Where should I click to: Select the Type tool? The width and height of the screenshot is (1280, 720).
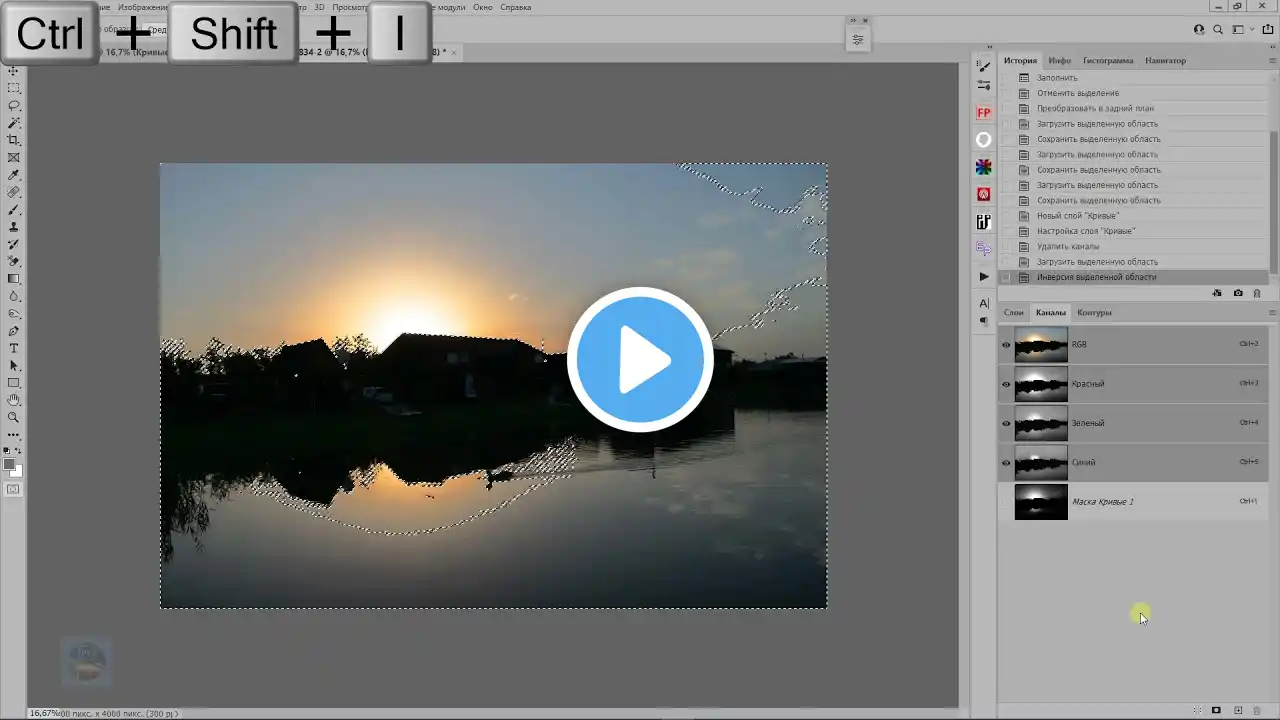(x=14, y=348)
